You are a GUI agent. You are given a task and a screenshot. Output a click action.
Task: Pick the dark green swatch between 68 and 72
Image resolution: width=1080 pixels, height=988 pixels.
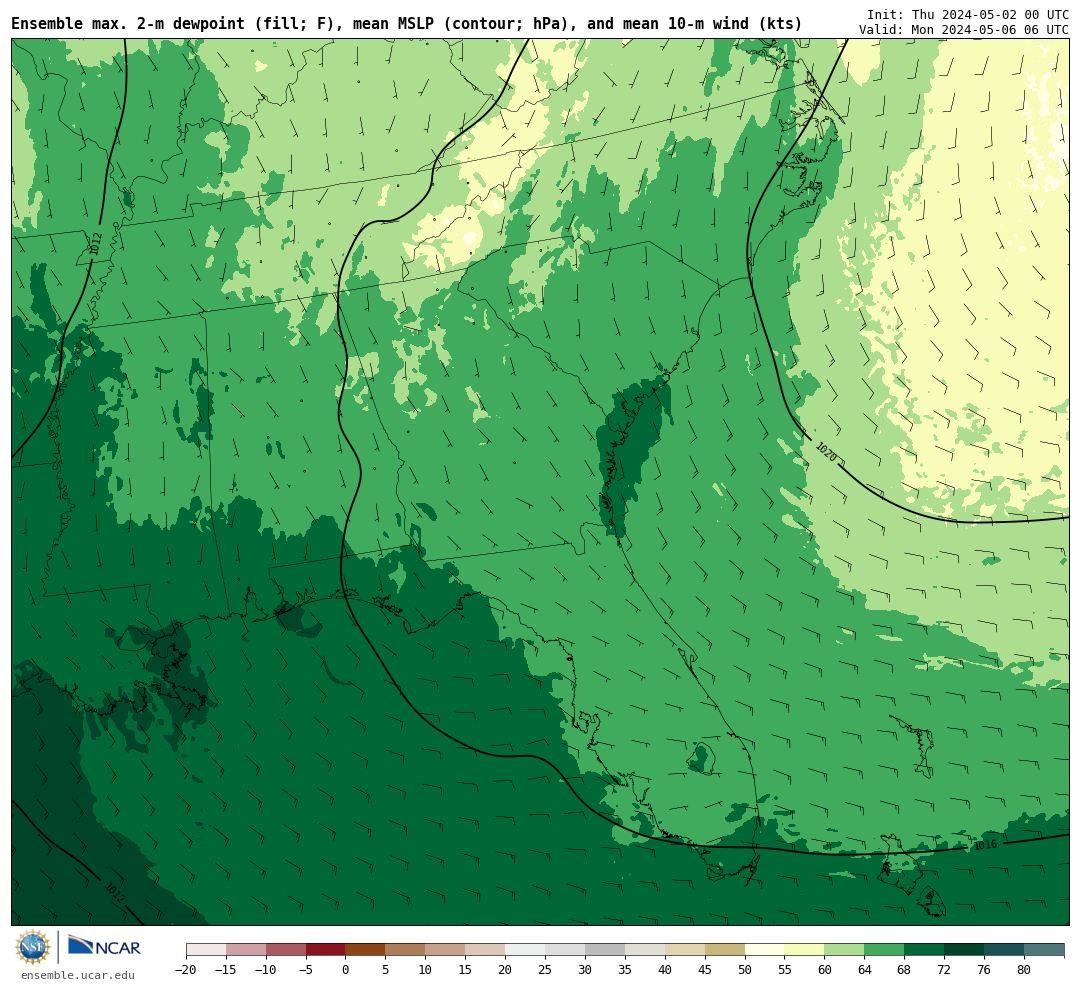(924, 950)
